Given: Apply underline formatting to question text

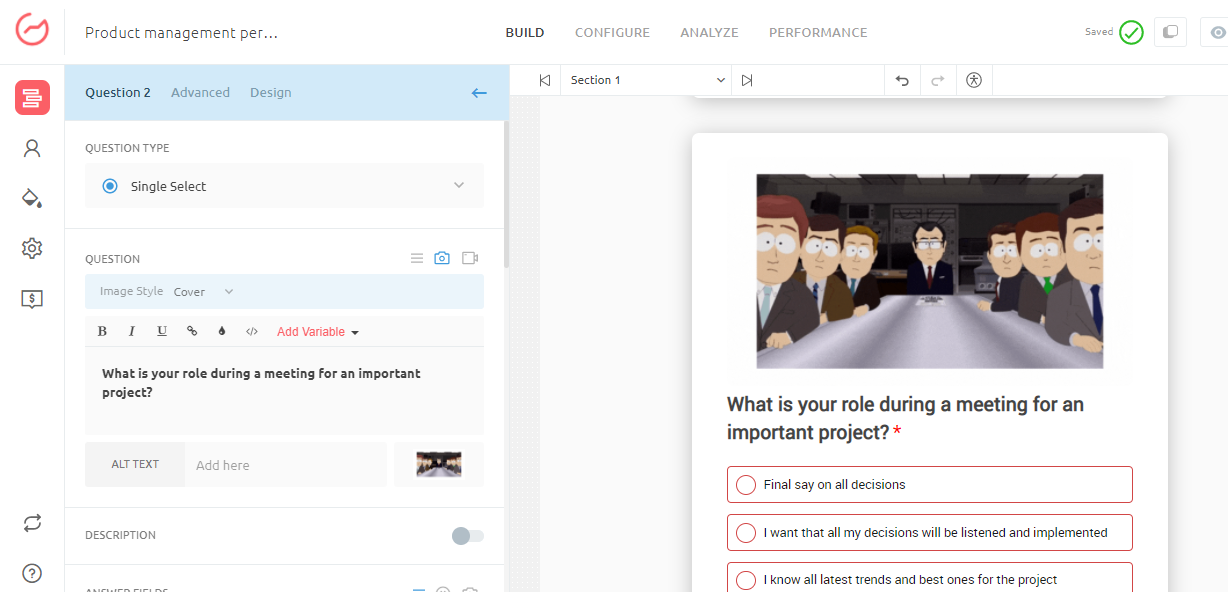Looking at the screenshot, I should (162, 331).
